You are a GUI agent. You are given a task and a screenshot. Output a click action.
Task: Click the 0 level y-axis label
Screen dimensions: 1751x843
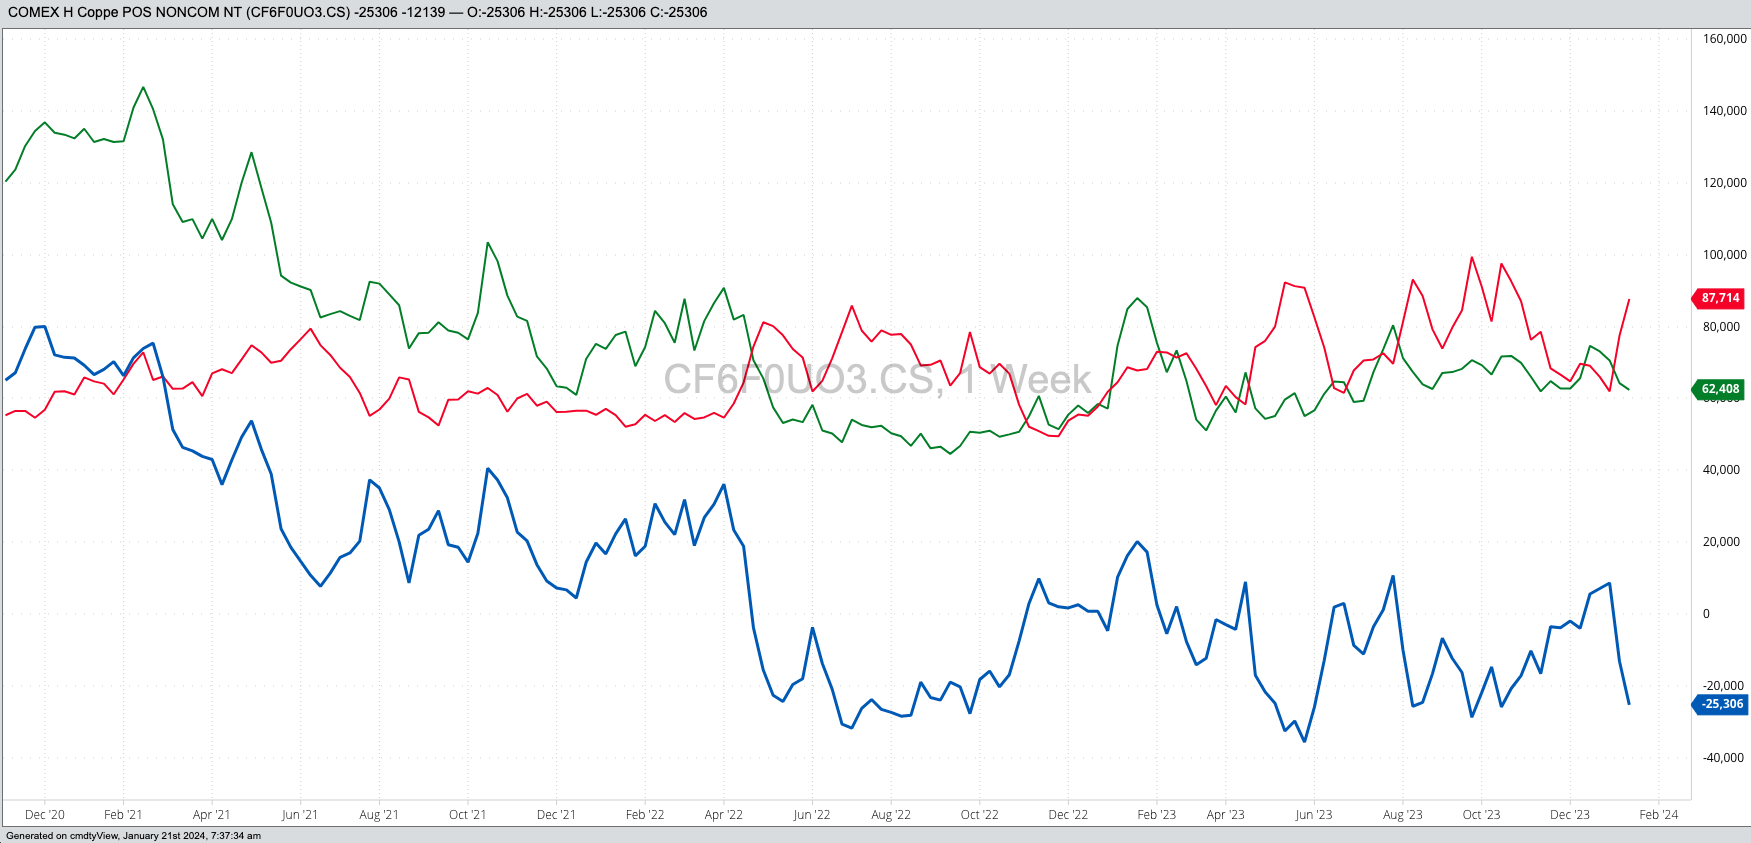[x=1706, y=614]
